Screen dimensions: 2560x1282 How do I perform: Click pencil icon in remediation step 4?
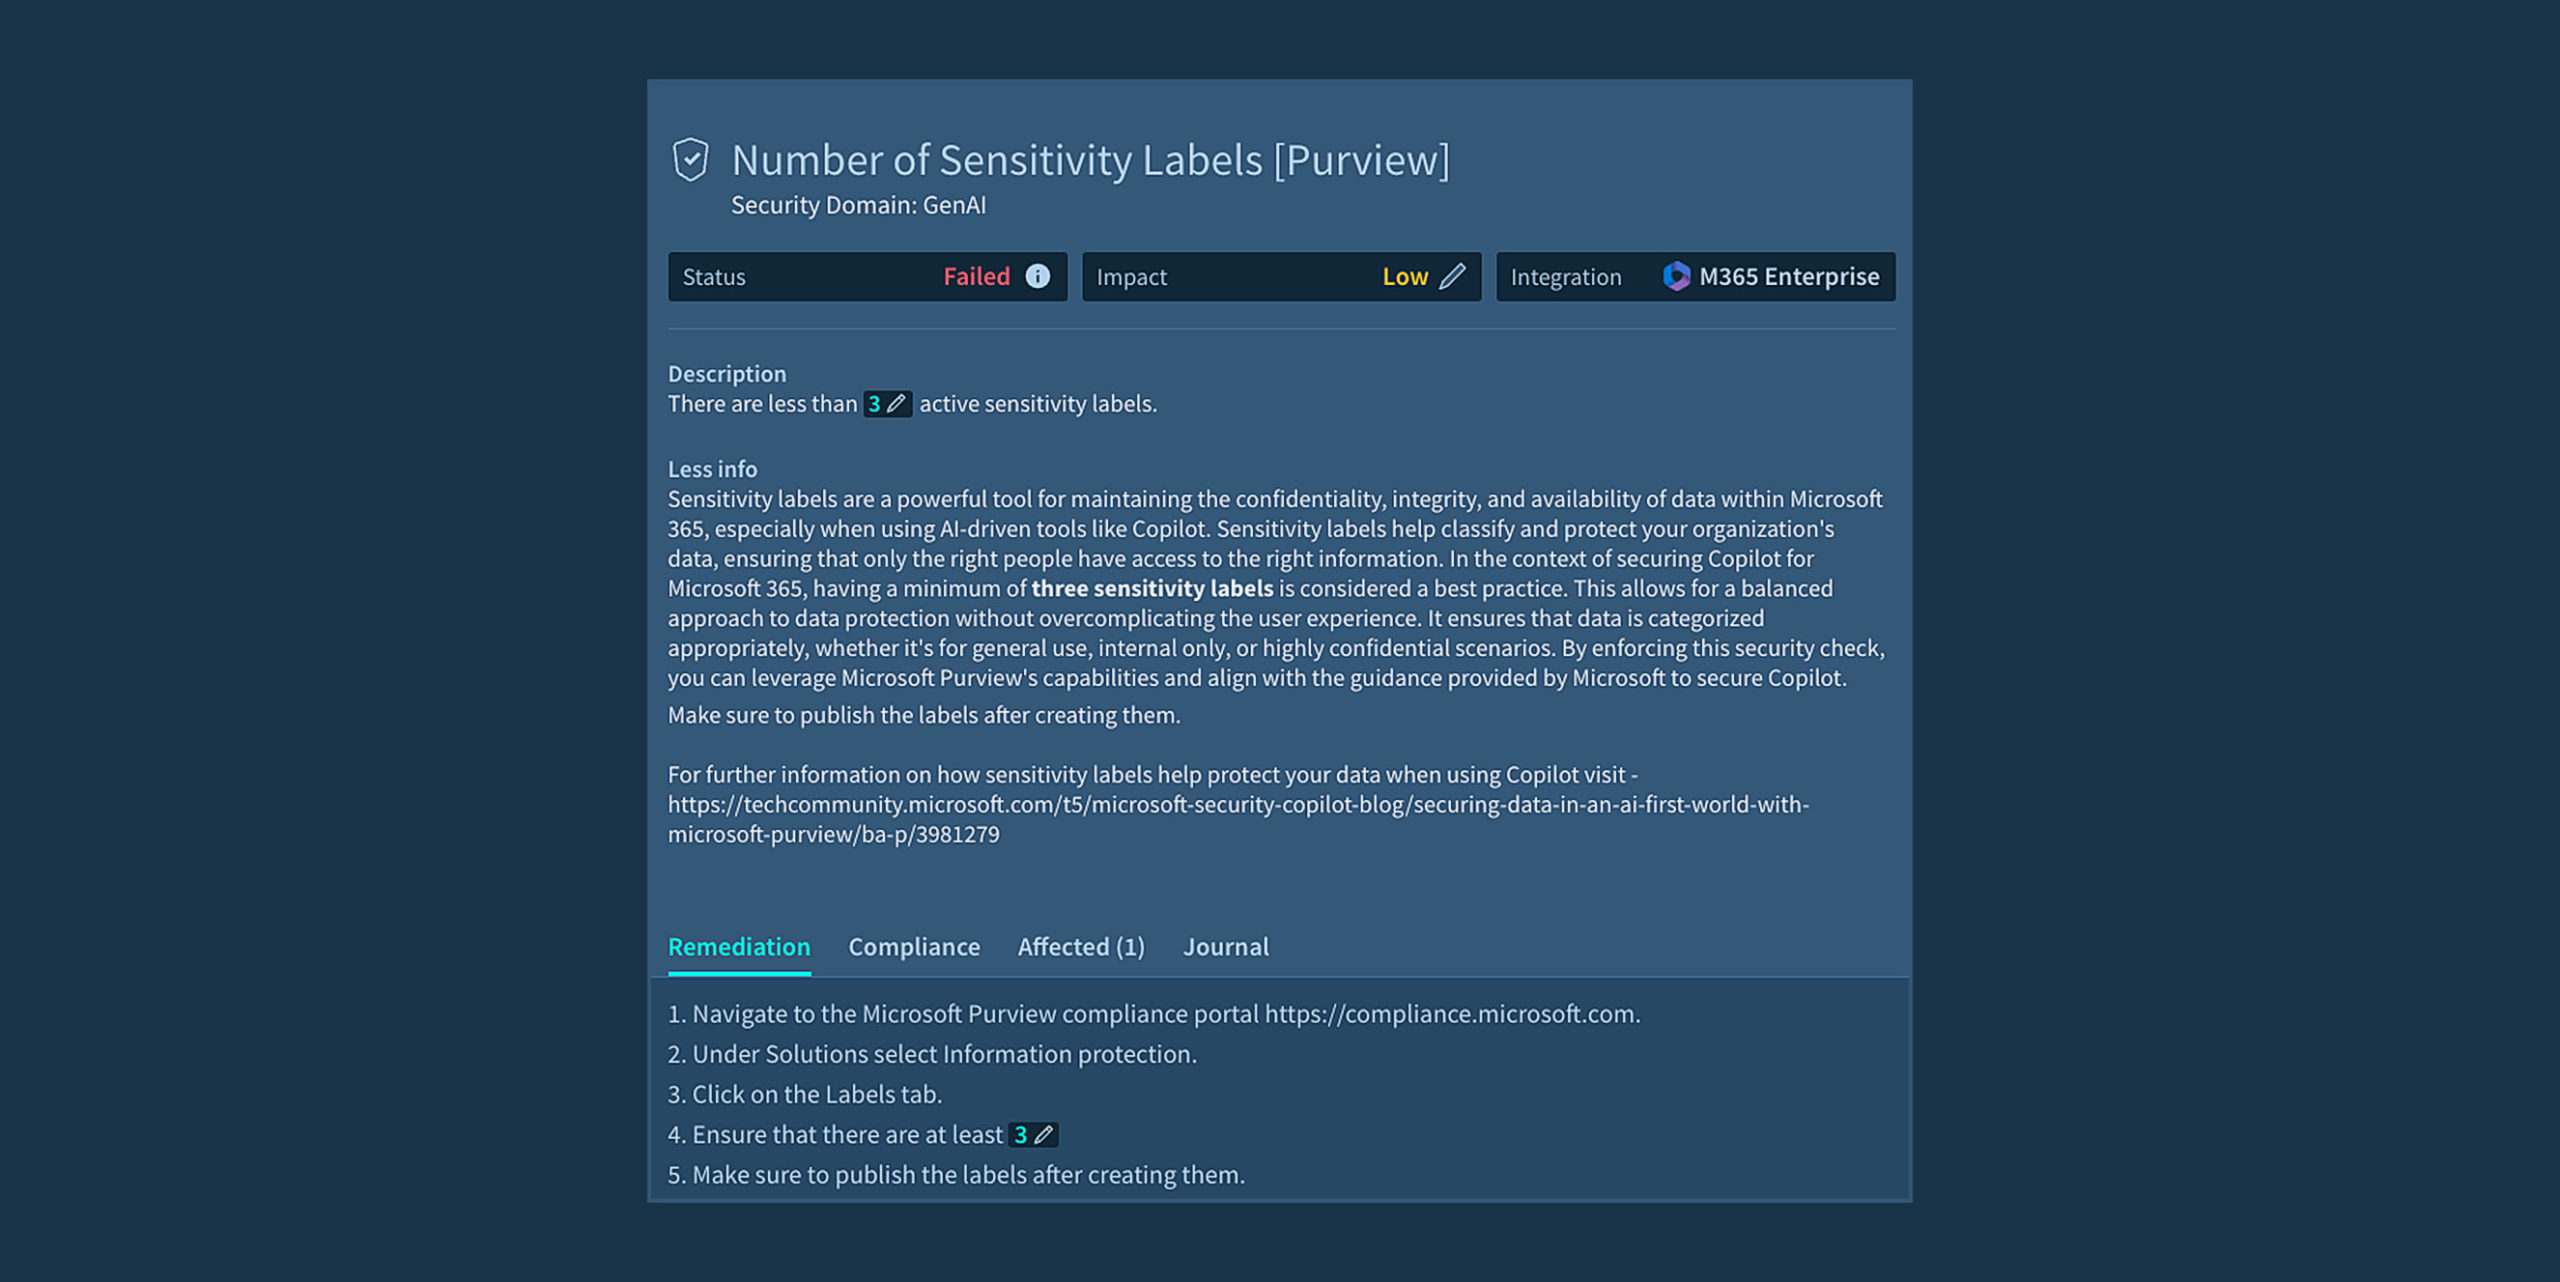tap(1044, 1135)
